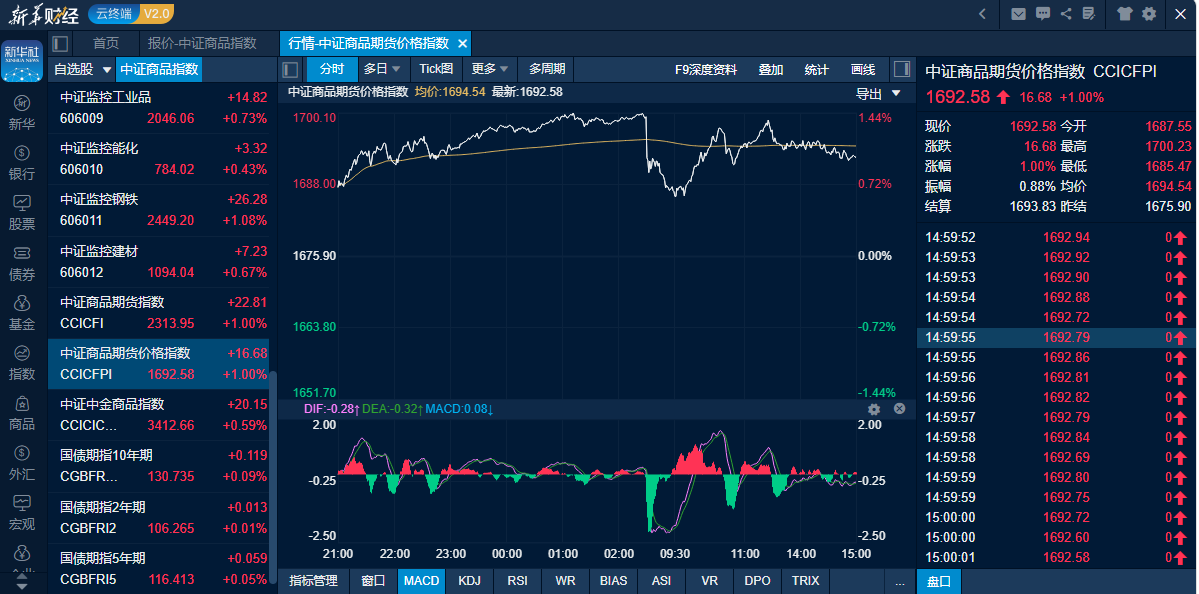Click the 画线 draw line button
Screen dimensions: 1199x594
863,70
